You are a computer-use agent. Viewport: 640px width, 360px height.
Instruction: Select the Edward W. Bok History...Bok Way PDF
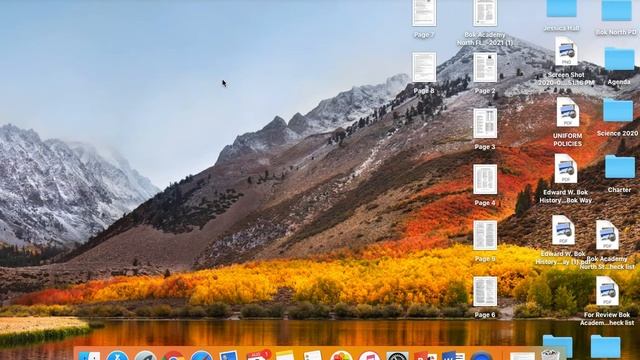(x=566, y=169)
